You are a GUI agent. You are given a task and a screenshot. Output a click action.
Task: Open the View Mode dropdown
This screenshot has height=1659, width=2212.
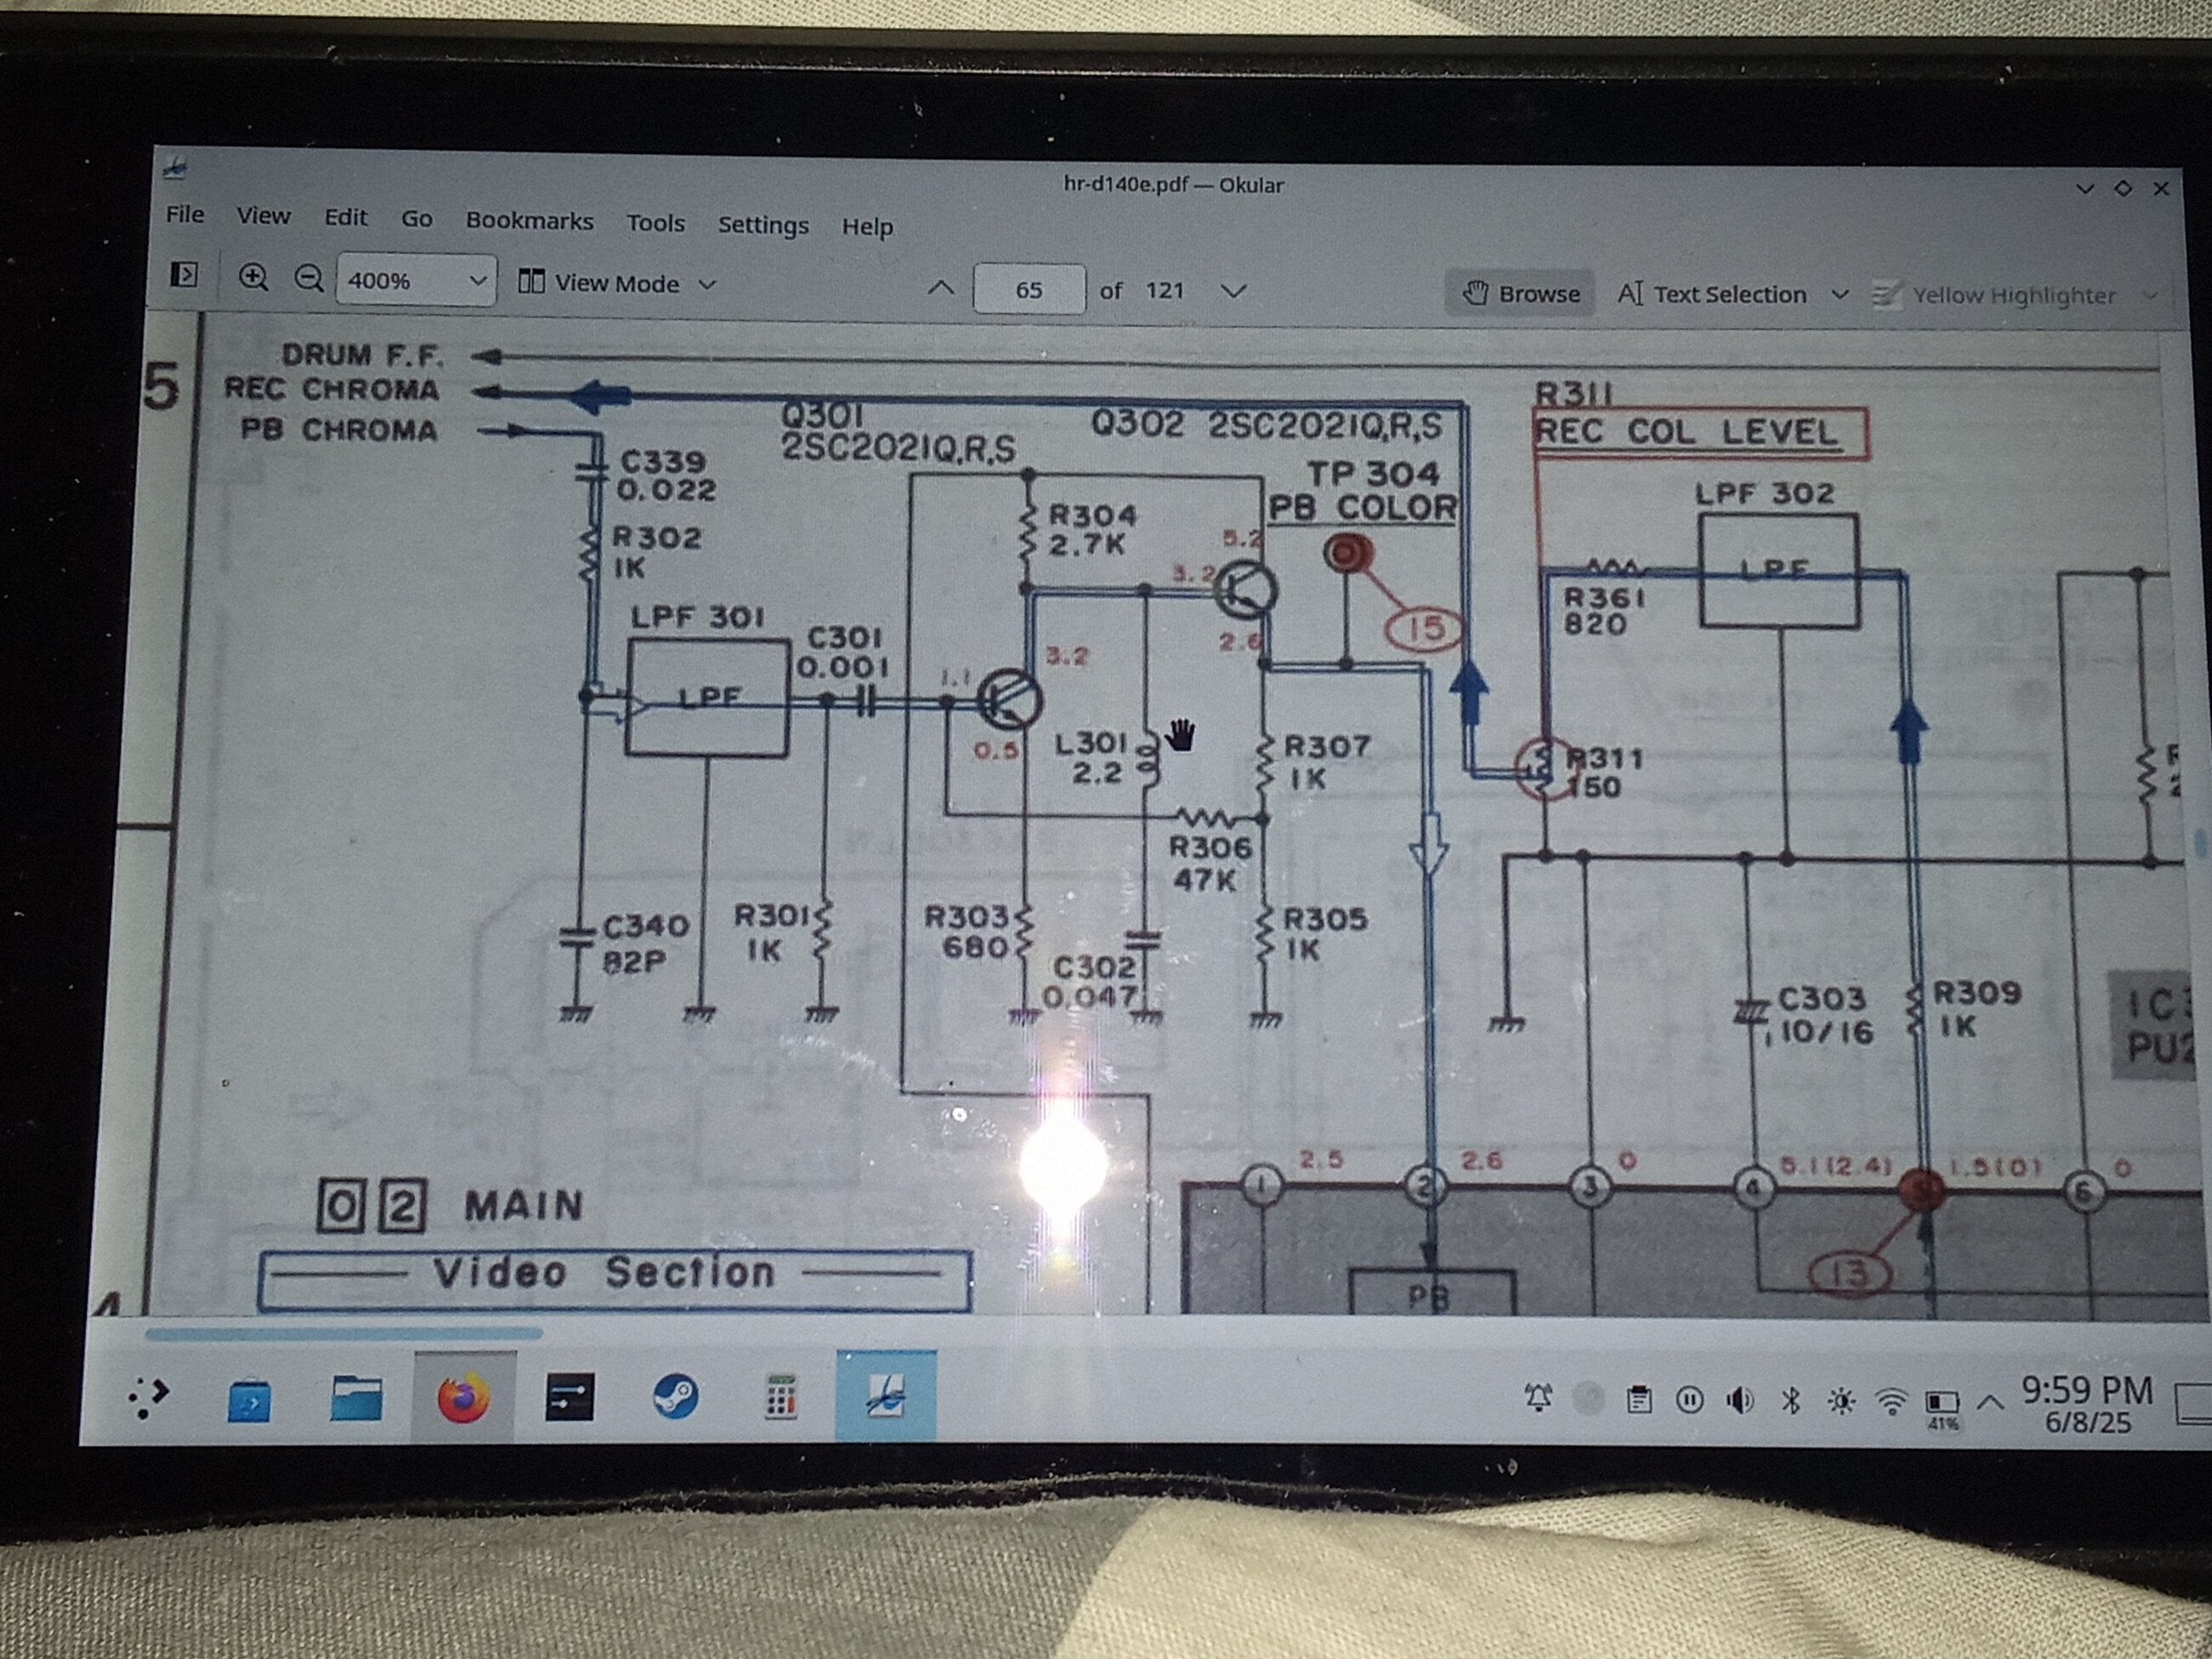617,284
